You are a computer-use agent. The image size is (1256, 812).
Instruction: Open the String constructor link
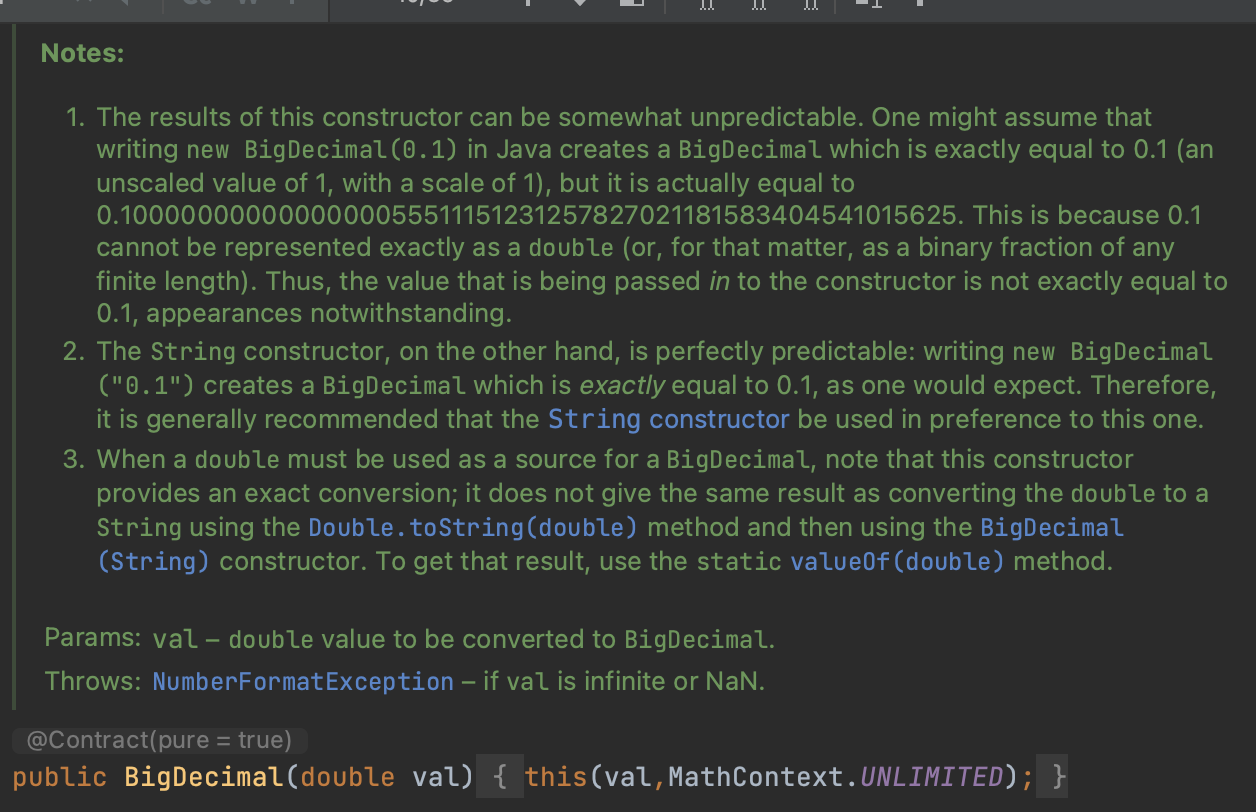669,418
